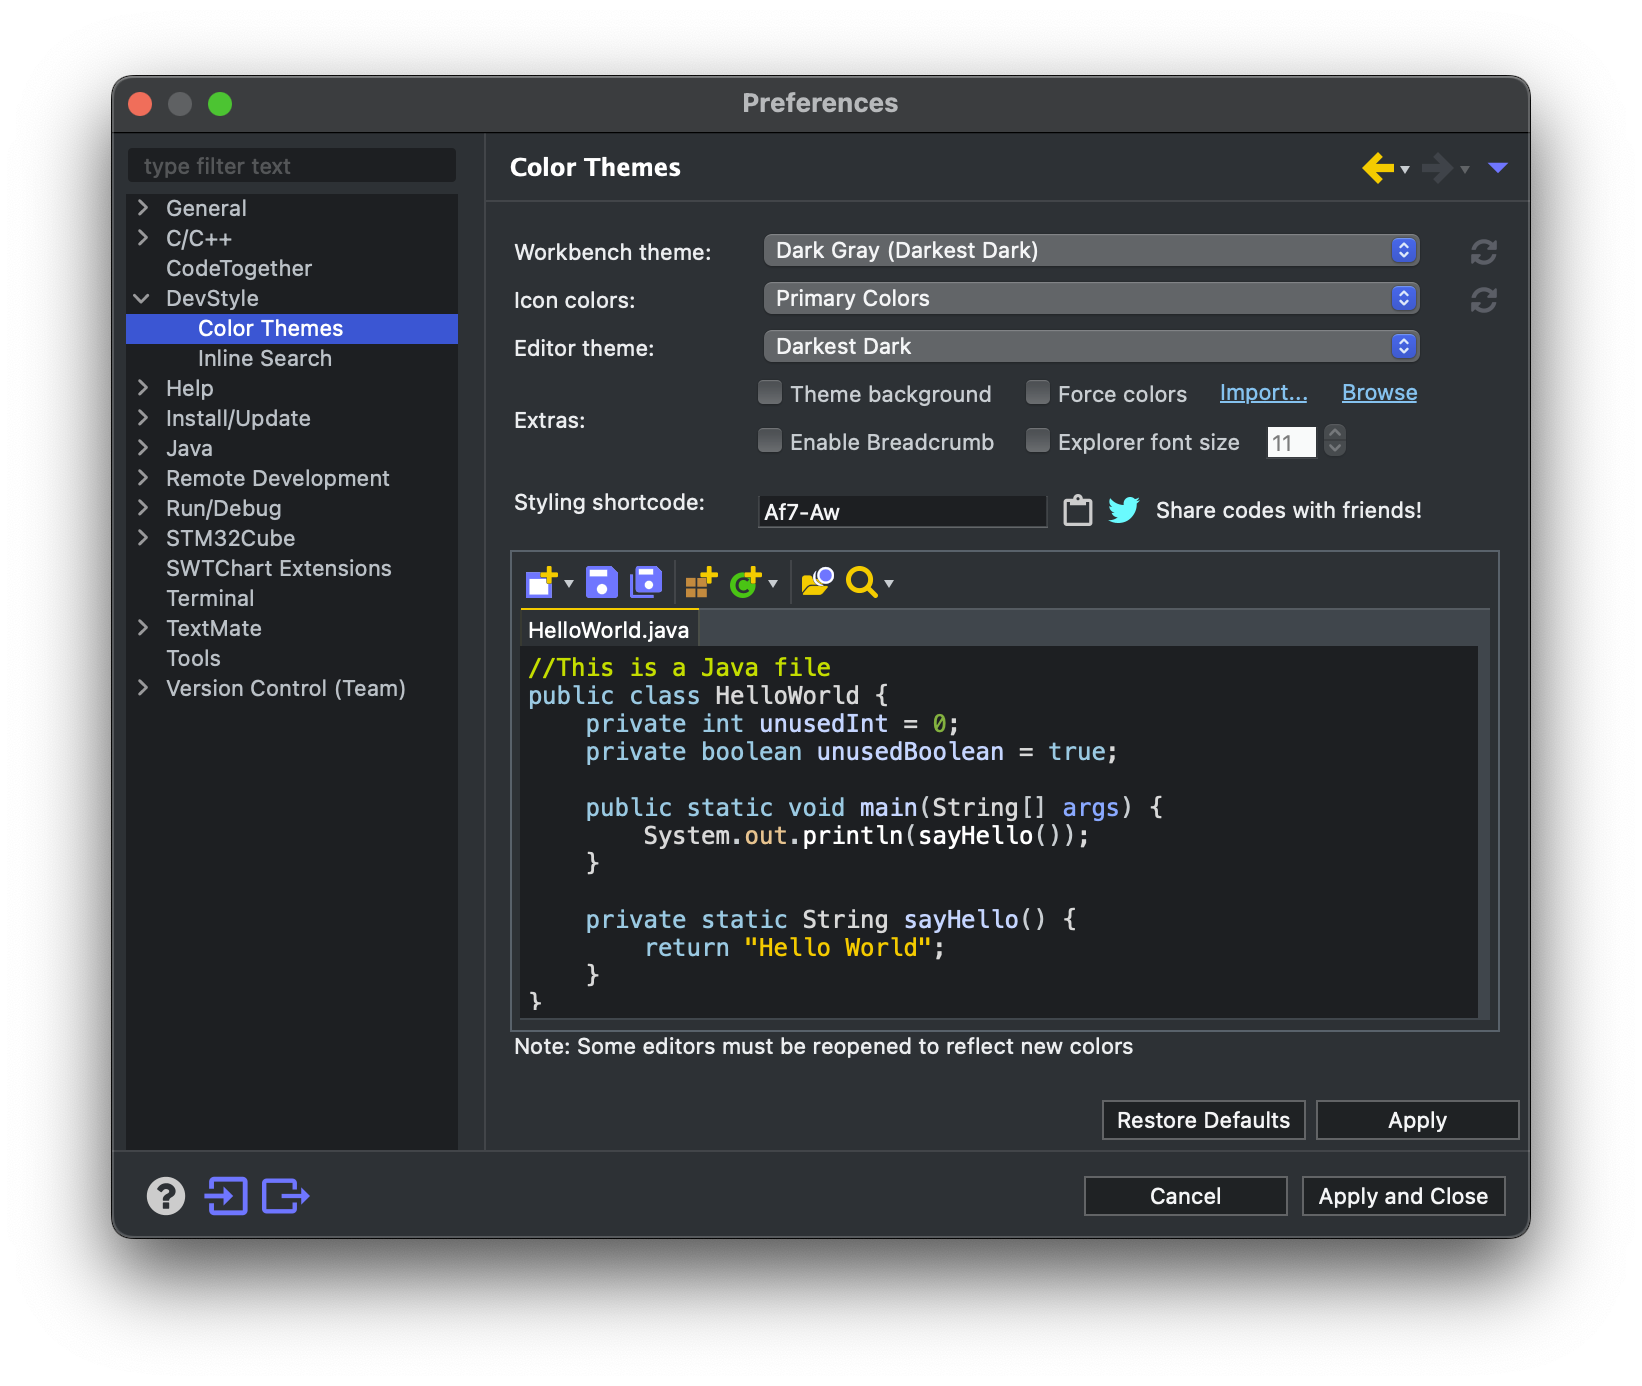Select Terminal in preferences tree

(x=210, y=598)
